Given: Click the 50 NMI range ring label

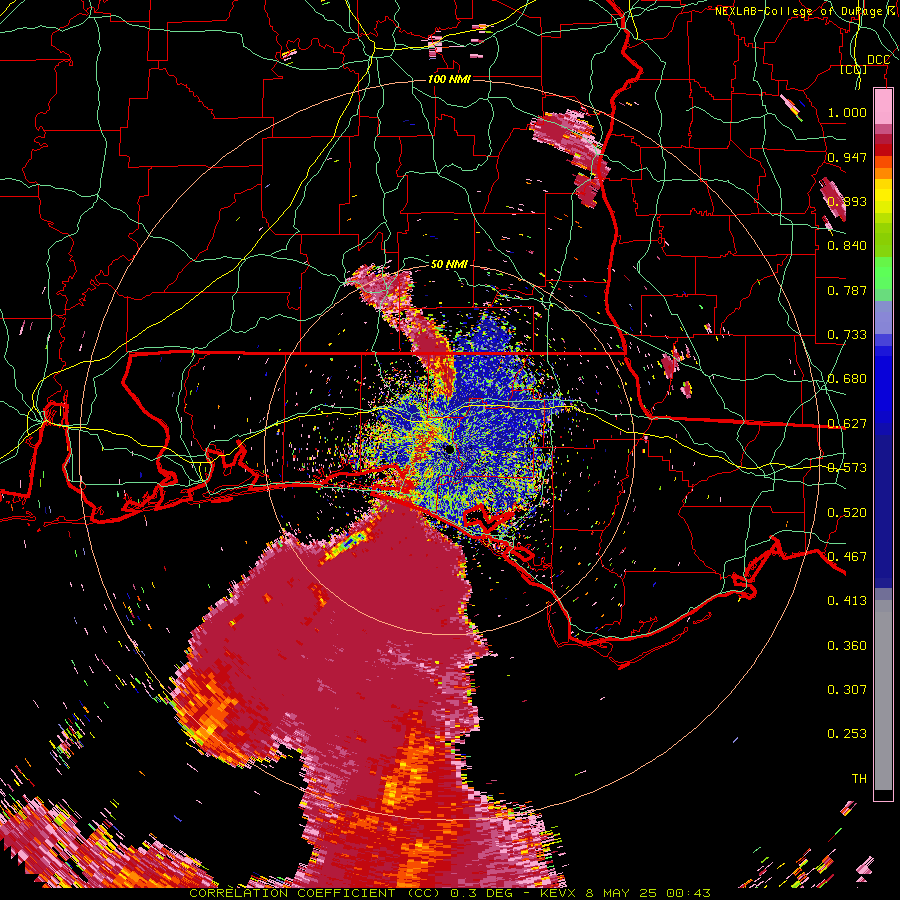Looking at the screenshot, I should (449, 264).
